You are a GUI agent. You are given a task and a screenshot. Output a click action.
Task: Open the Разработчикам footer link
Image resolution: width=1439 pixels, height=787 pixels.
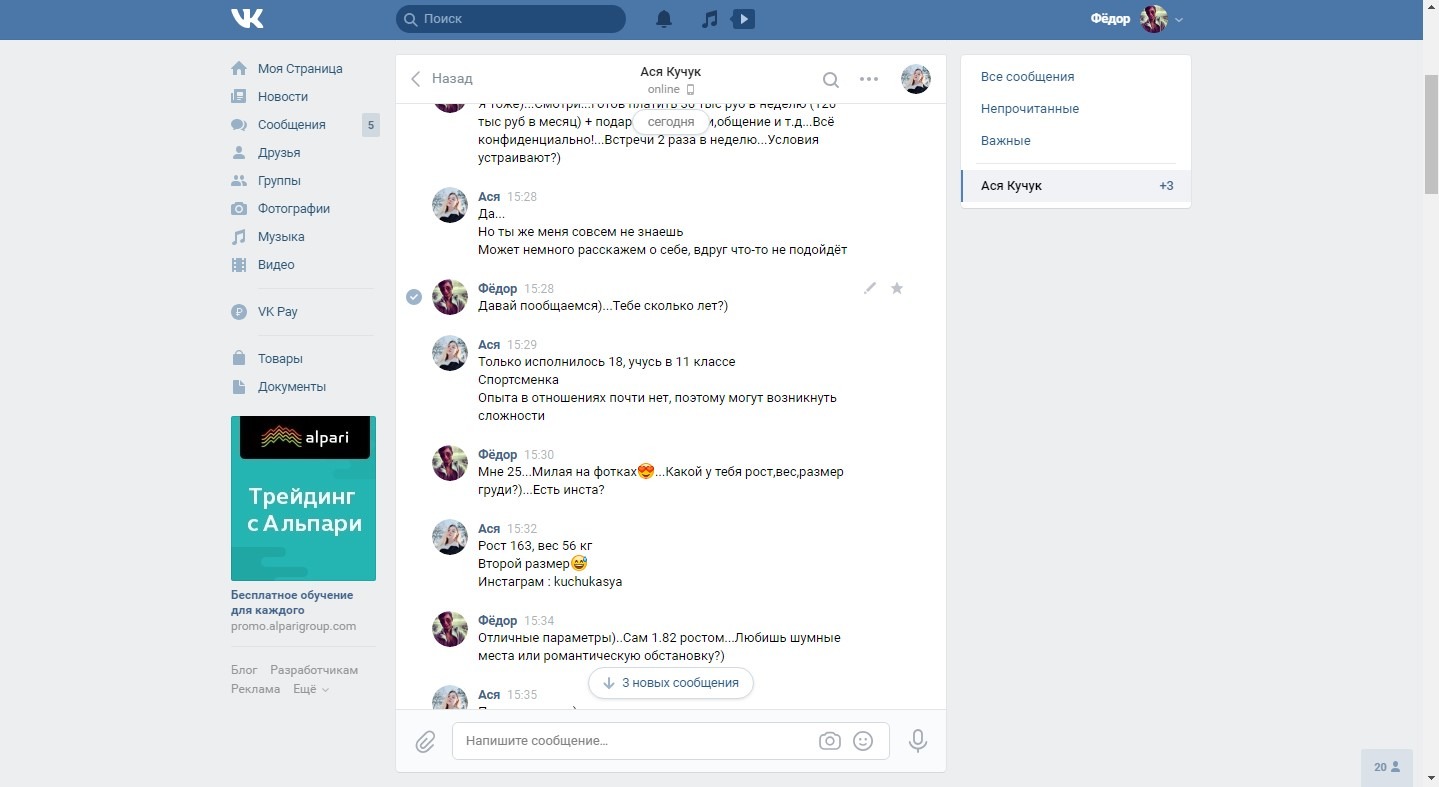[x=314, y=670]
